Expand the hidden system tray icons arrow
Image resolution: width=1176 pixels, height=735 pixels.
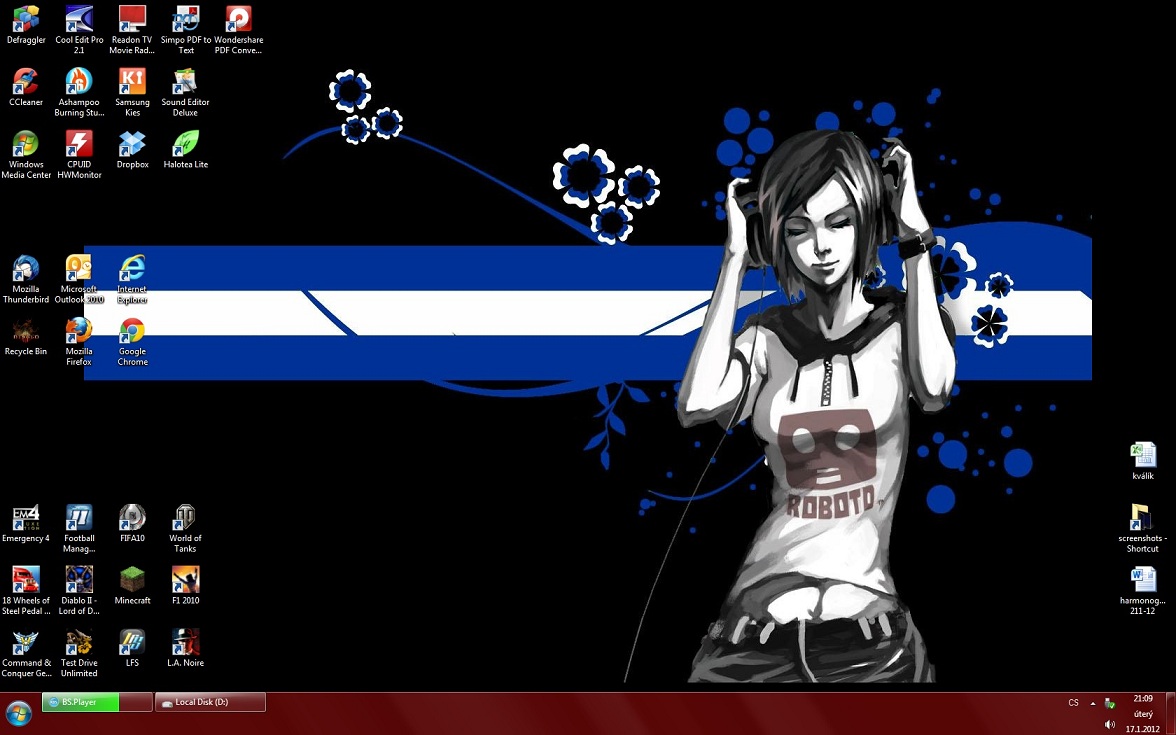click(x=1093, y=703)
